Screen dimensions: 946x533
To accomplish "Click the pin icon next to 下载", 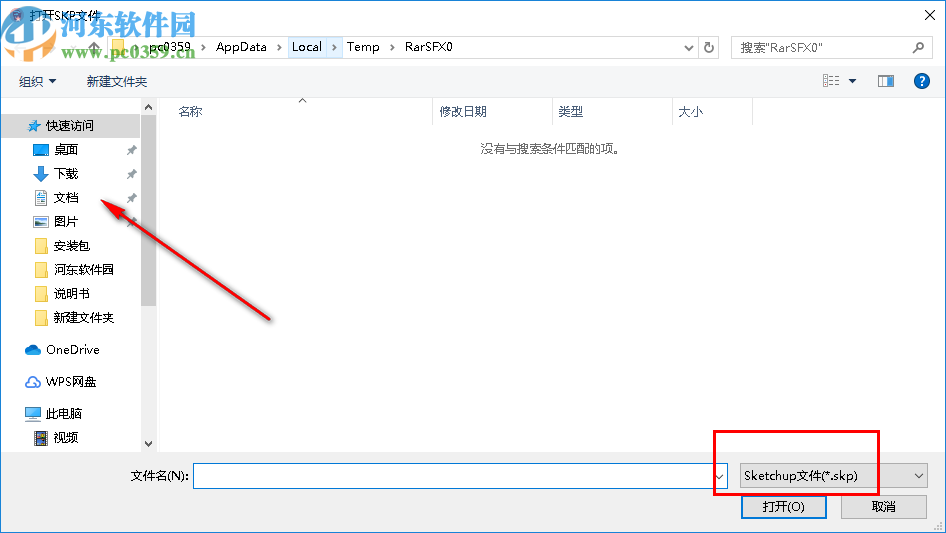I will 131,174.
